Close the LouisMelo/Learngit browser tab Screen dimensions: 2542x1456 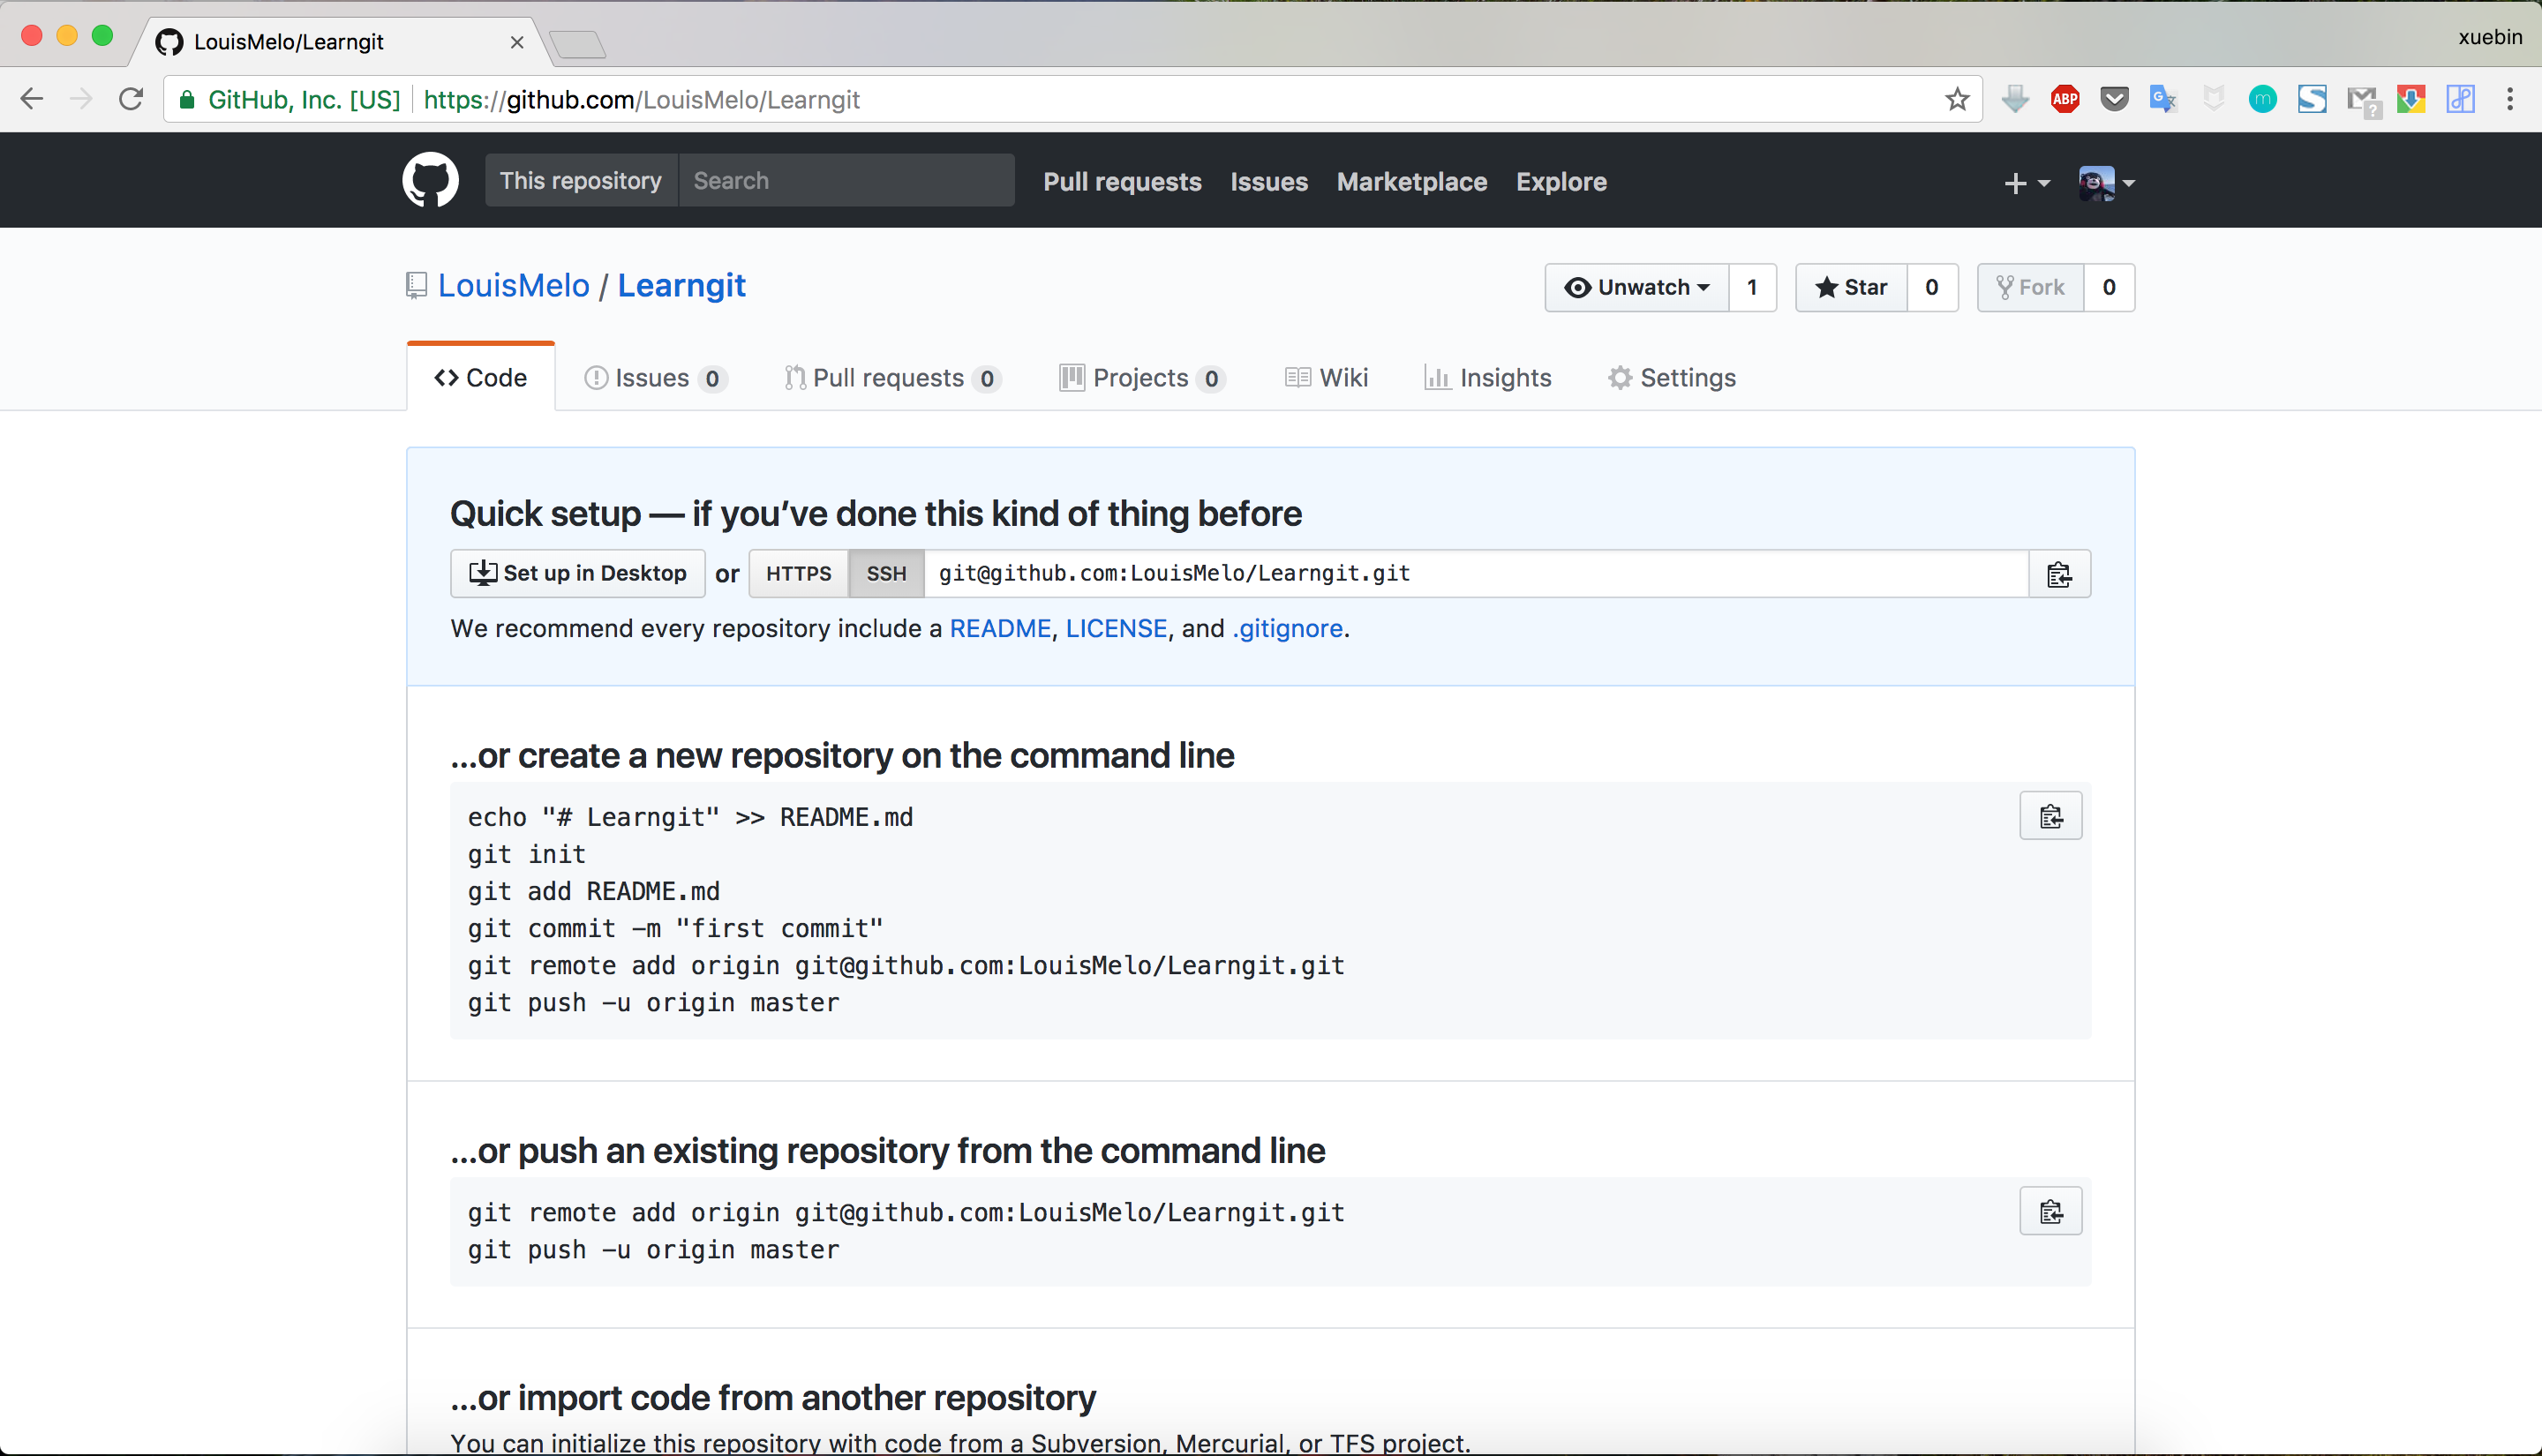[x=517, y=42]
